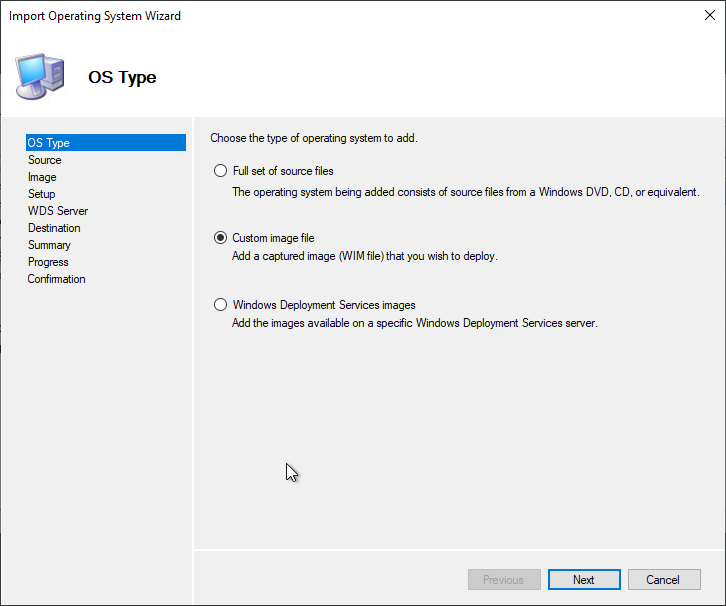Cancel the import wizard
Screen dimensions: 726x606
point(664,580)
